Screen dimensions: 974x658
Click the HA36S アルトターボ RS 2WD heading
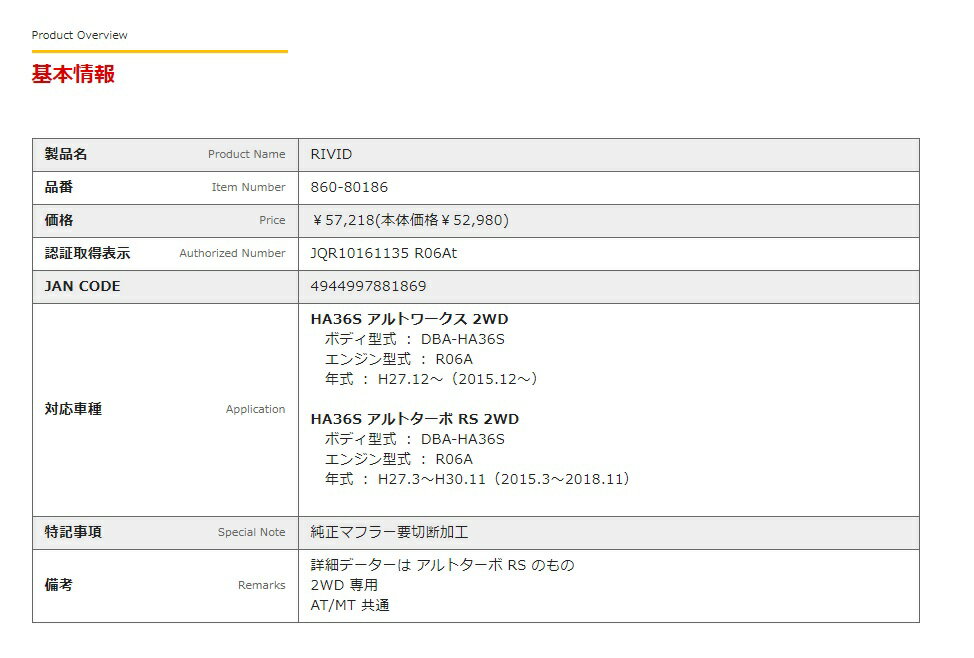[414, 419]
